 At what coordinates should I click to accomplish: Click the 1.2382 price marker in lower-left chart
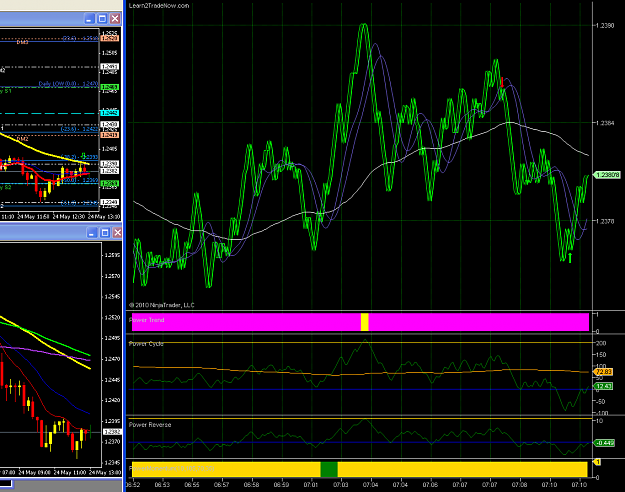click(x=112, y=432)
